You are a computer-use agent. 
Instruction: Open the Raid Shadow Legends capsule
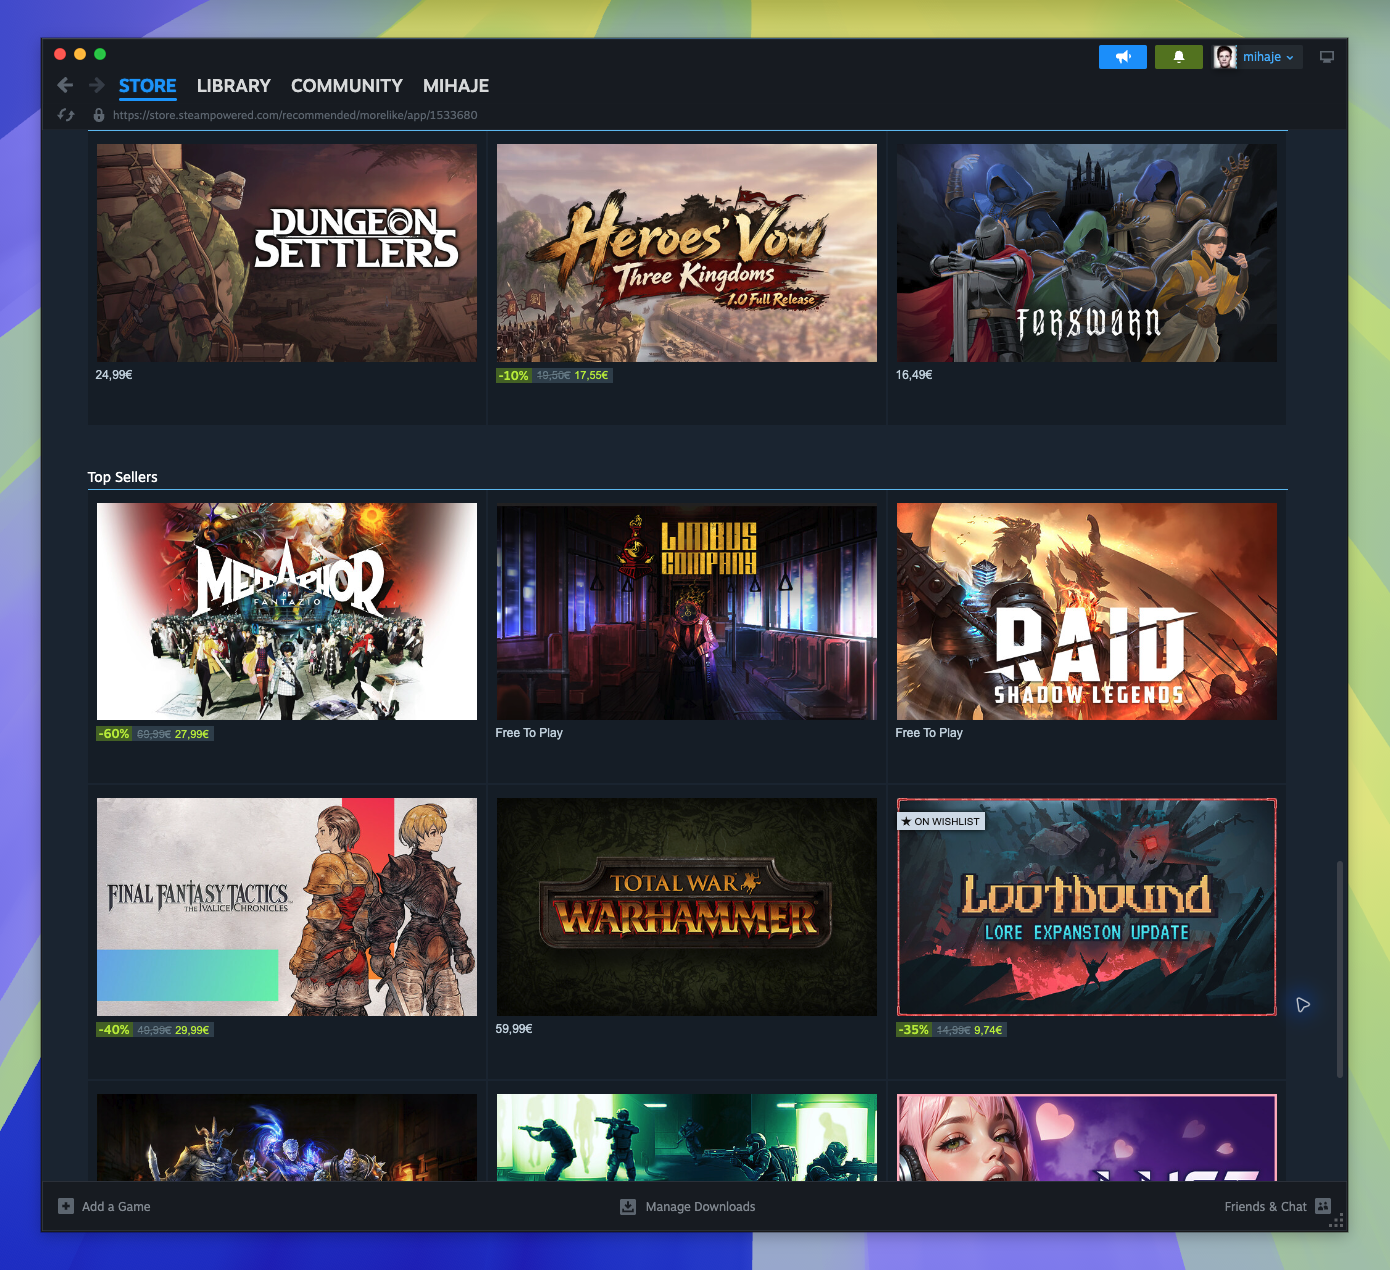point(1087,612)
